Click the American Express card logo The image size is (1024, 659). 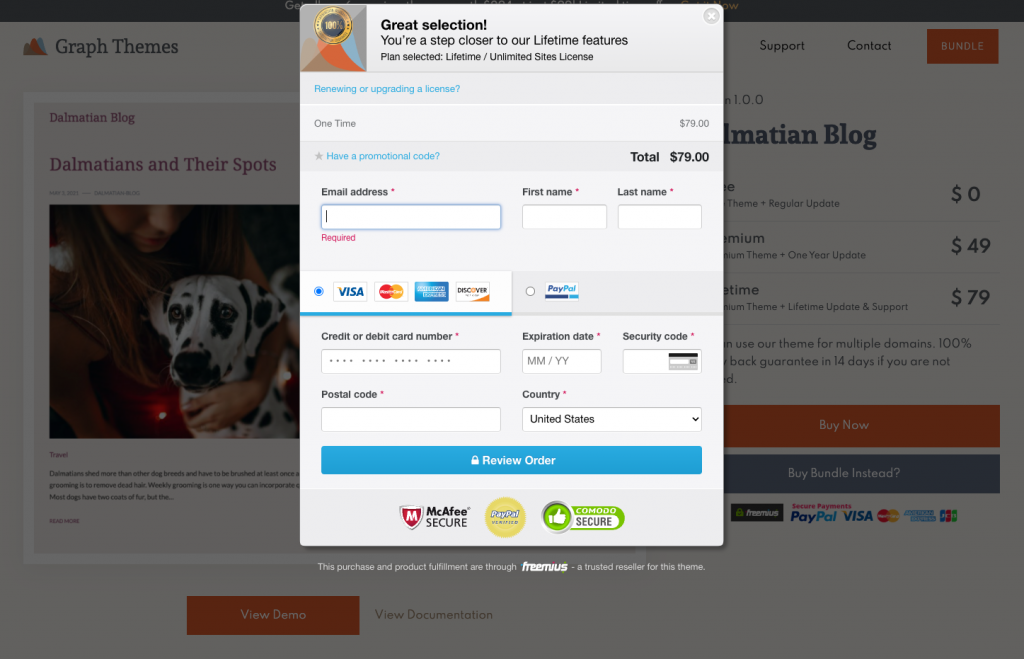coord(432,291)
